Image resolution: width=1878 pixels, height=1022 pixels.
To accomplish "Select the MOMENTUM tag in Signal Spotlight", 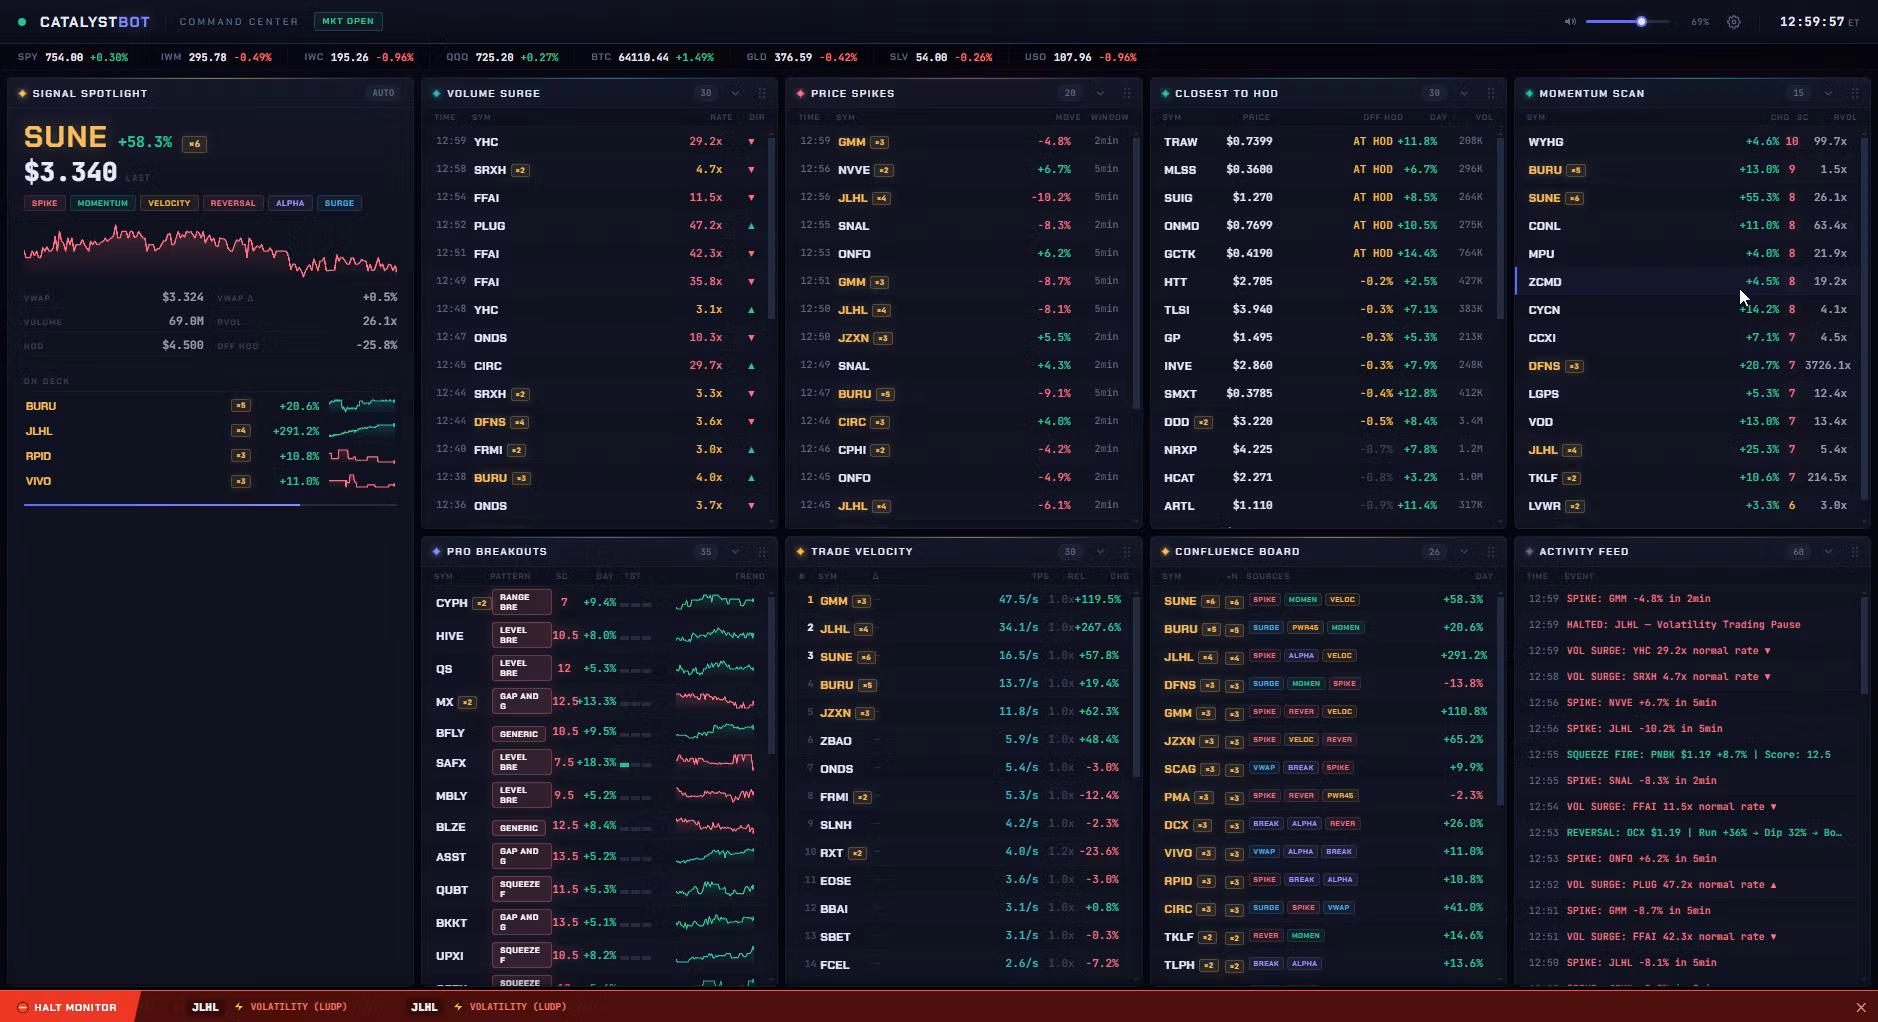I will [x=103, y=203].
